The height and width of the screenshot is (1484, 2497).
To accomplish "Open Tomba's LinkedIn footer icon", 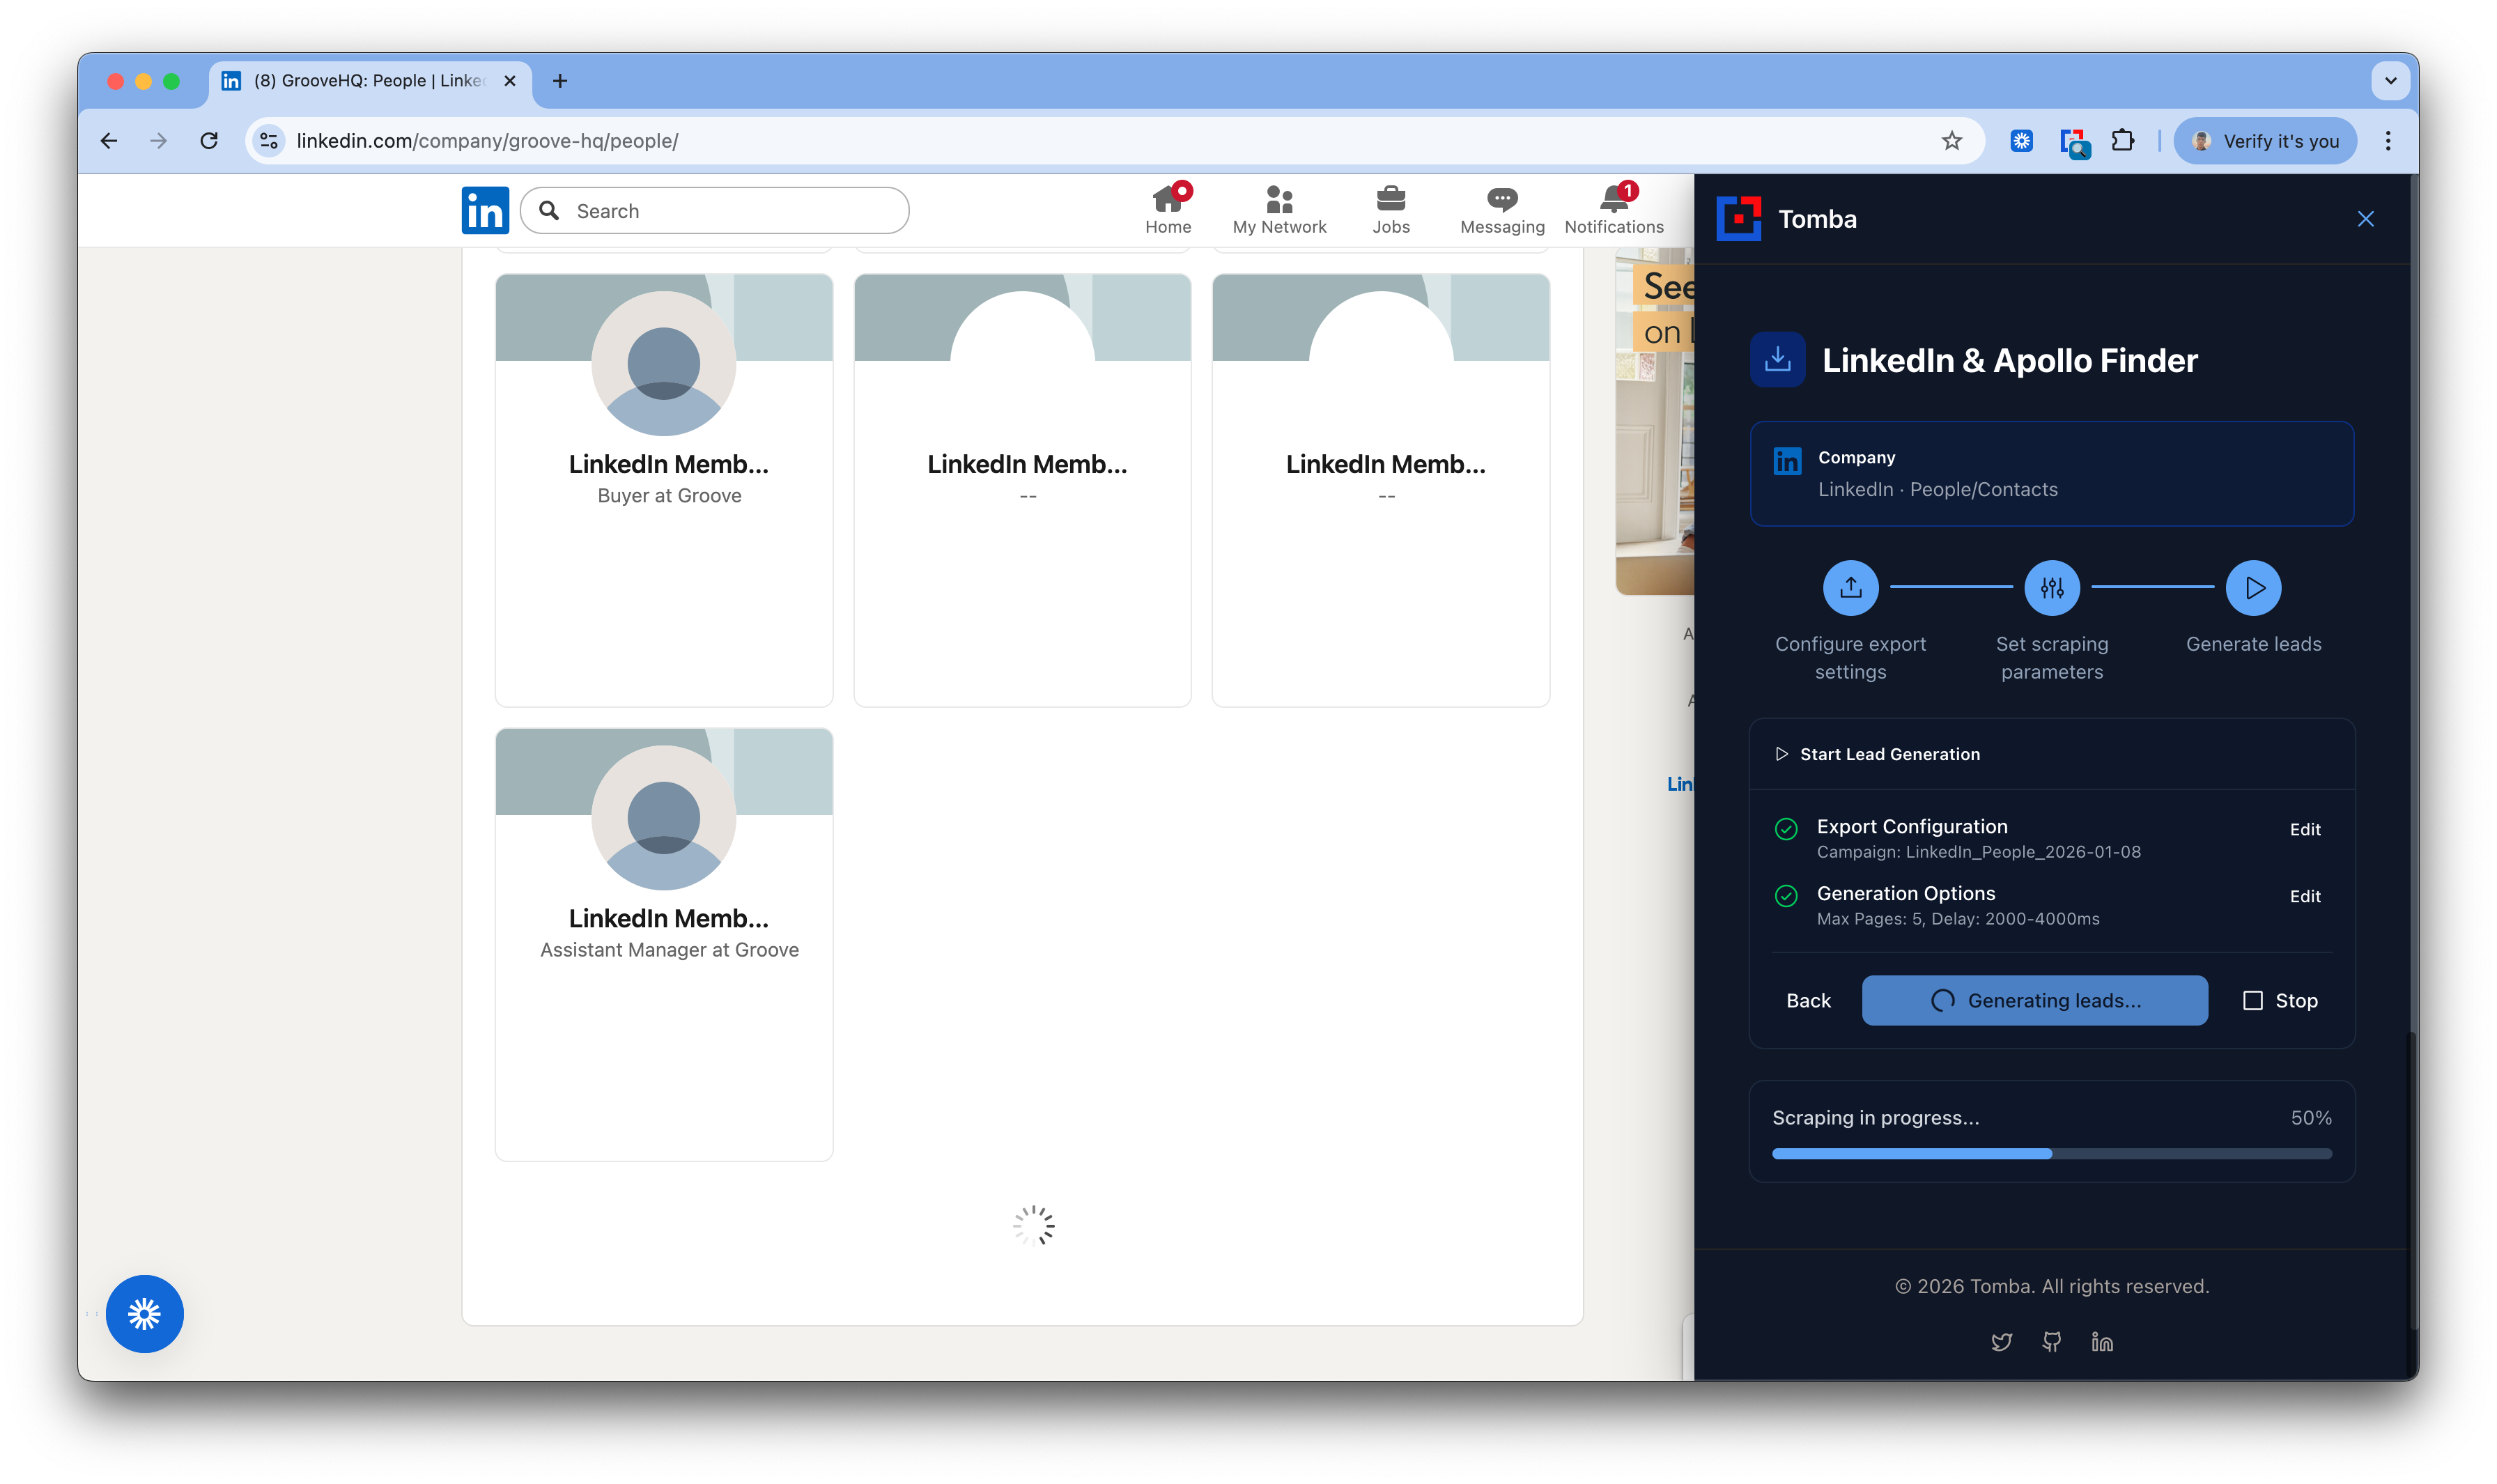I will pyautogui.click(x=2102, y=1342).
